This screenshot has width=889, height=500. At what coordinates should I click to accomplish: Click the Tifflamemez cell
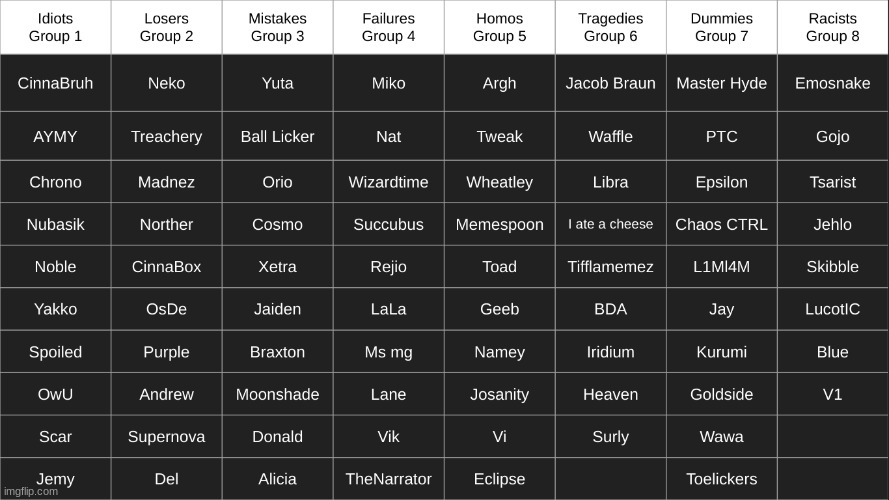pos(611,266)
